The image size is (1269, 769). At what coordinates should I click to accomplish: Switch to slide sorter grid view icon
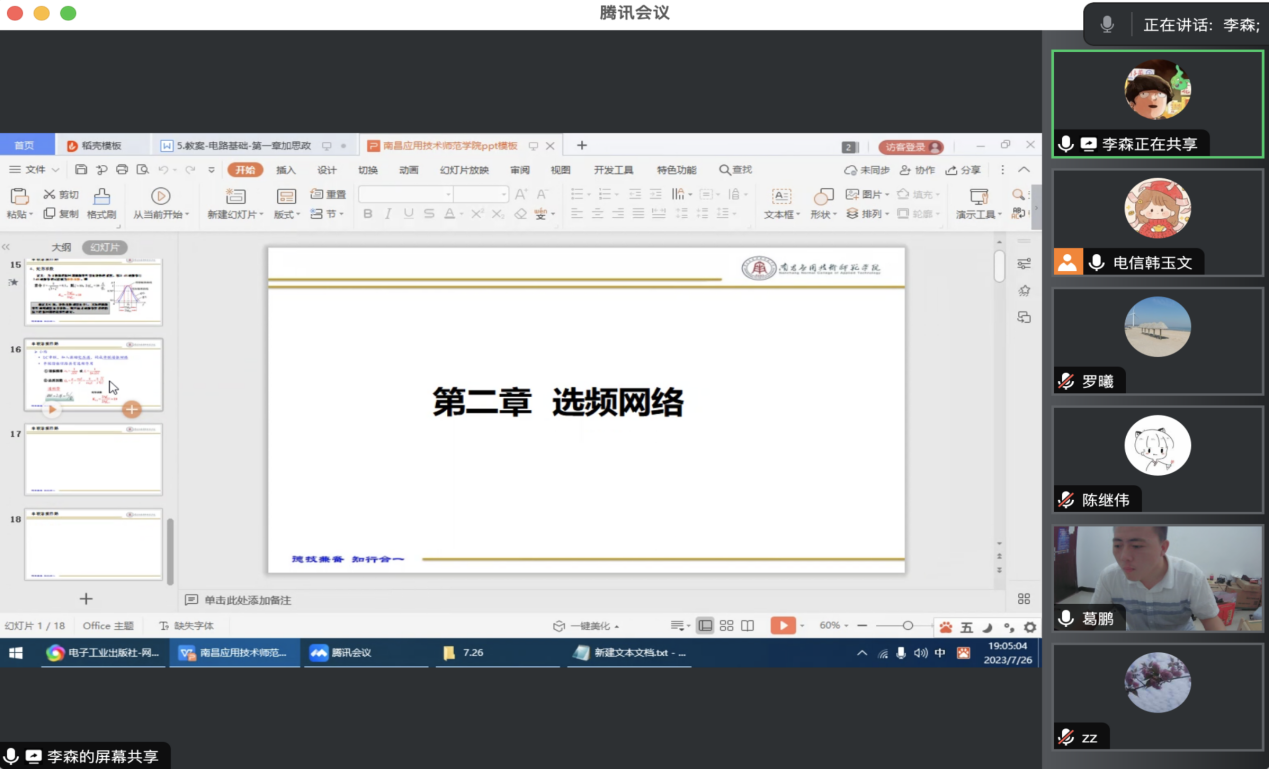(727, 625)
